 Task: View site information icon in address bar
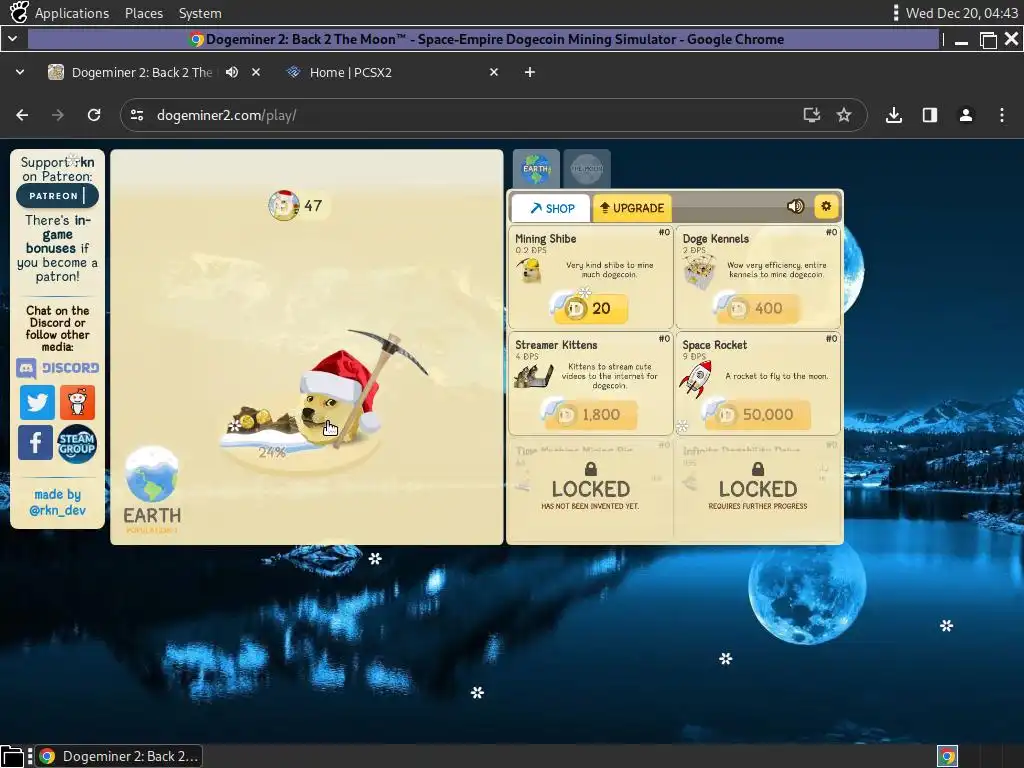point(136,115)
